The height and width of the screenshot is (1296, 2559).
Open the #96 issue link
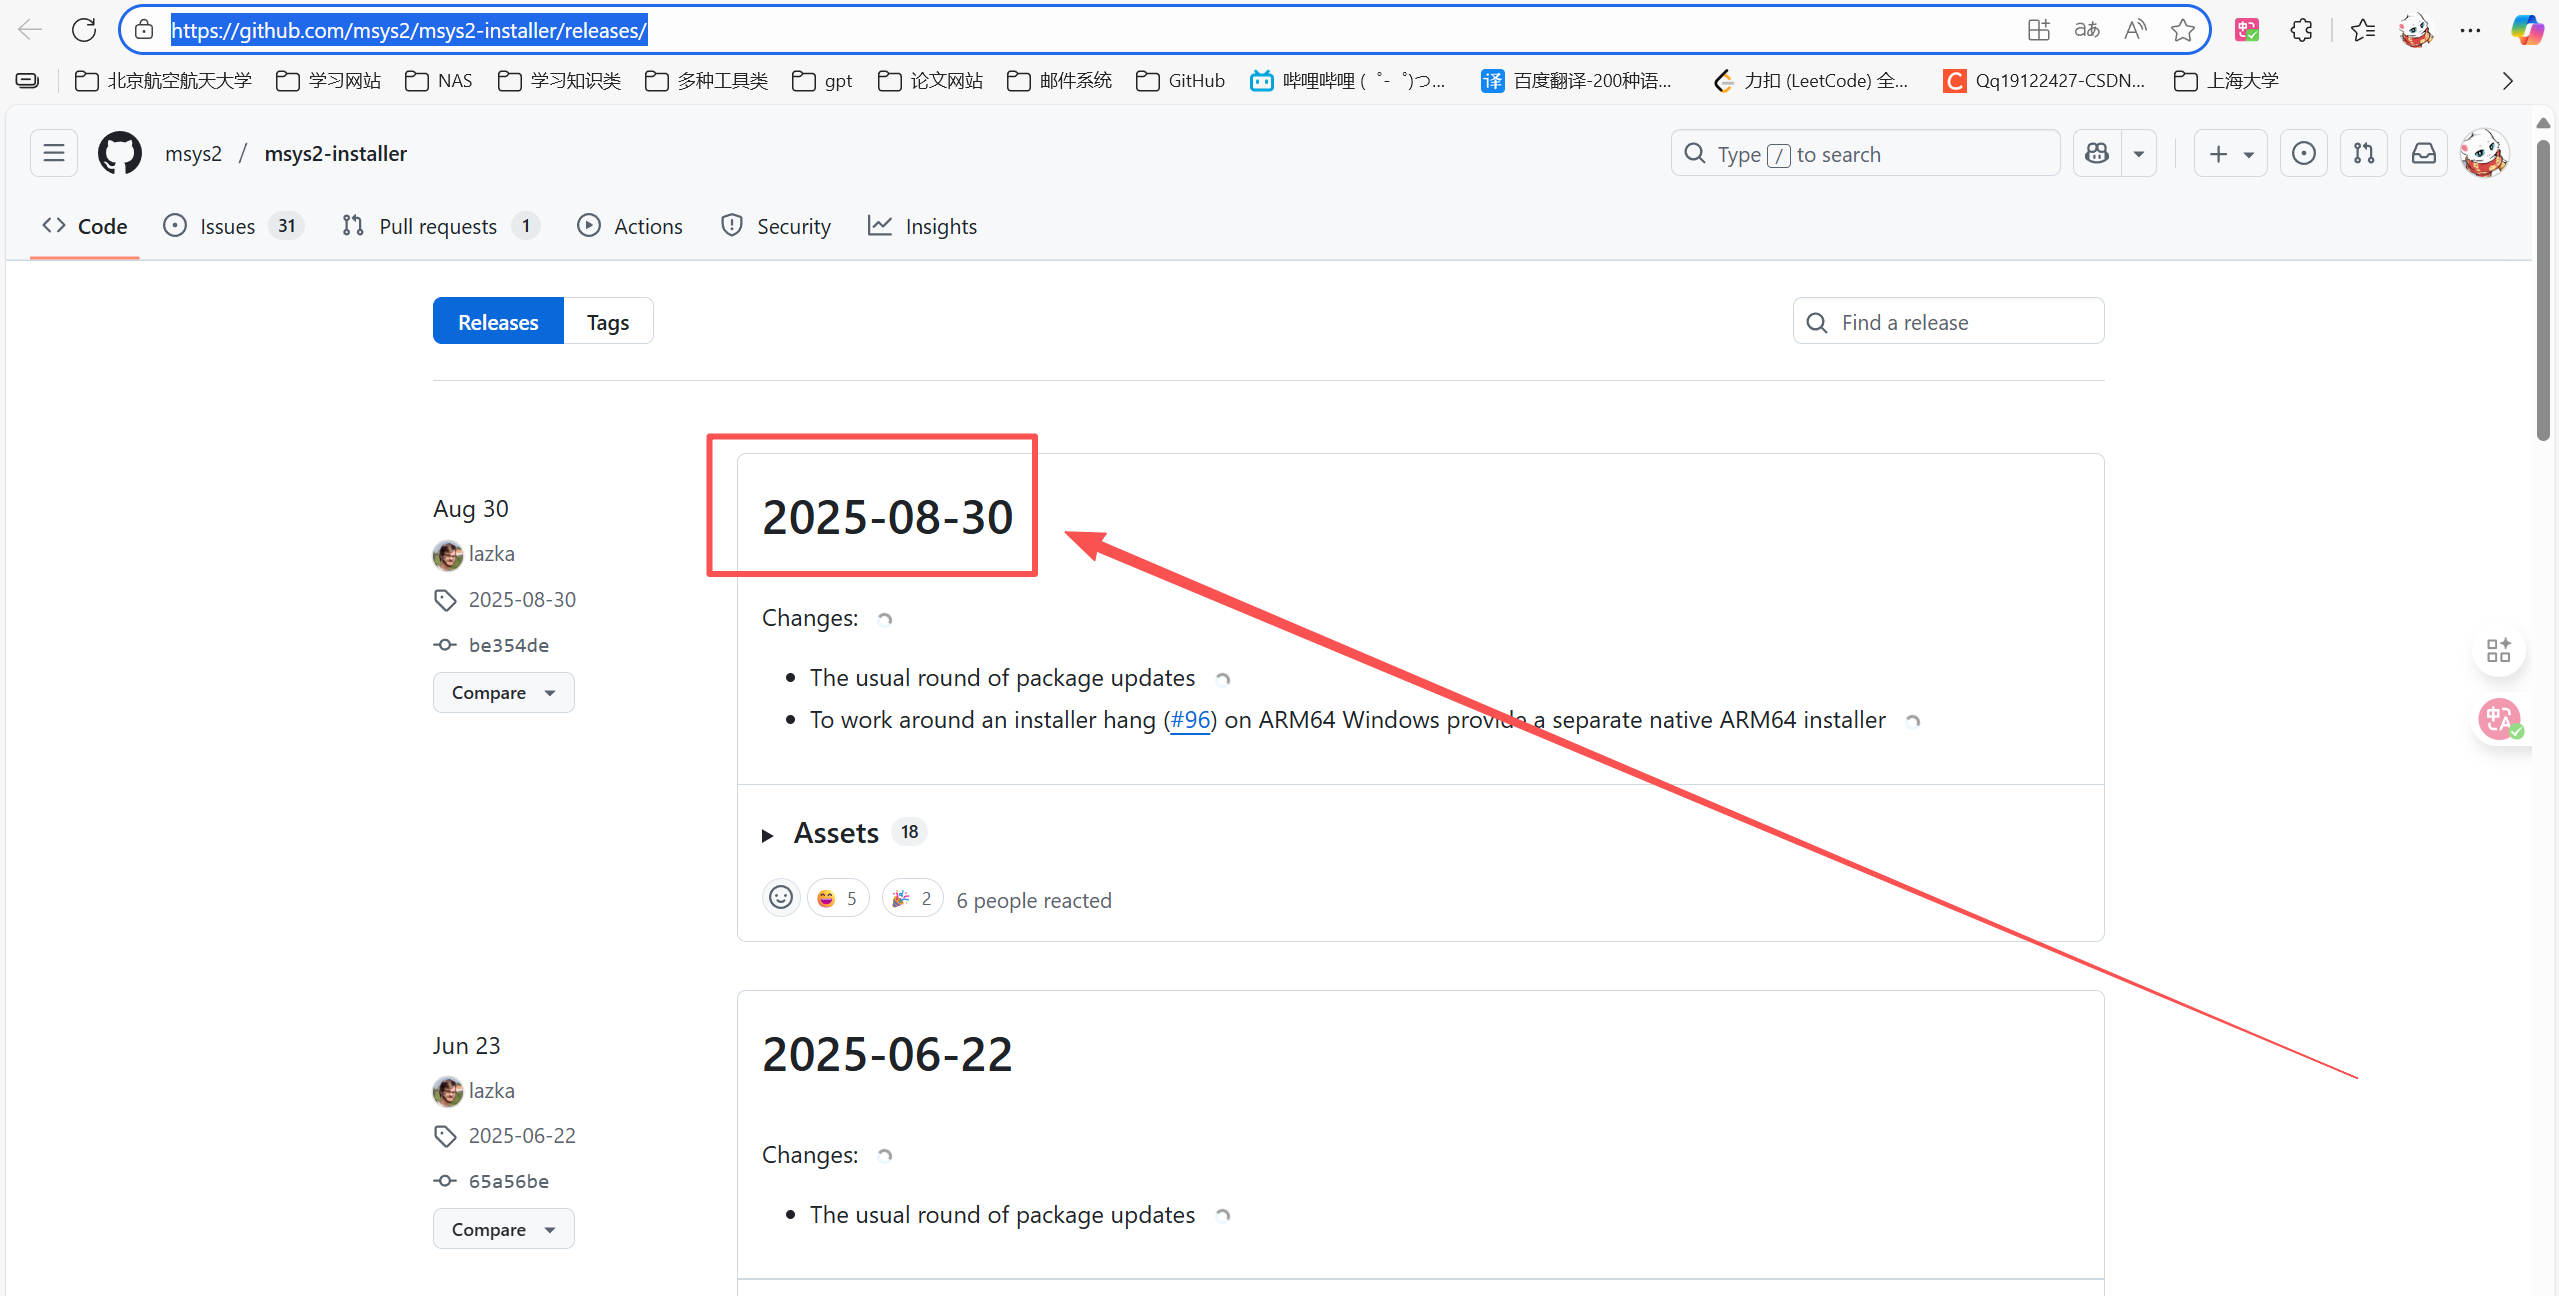1190,720
